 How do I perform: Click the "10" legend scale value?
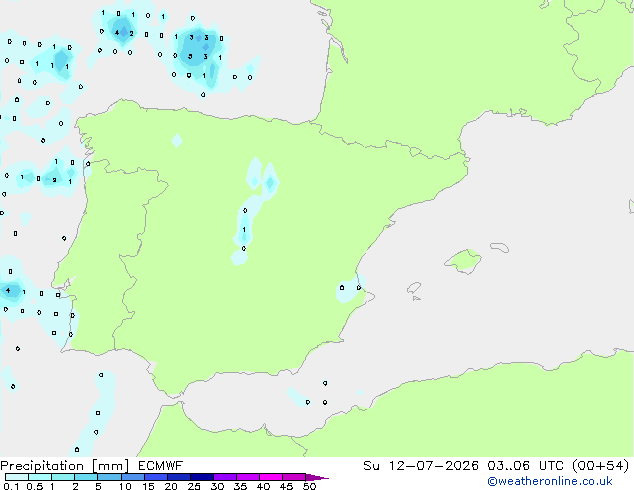(125, 486)
